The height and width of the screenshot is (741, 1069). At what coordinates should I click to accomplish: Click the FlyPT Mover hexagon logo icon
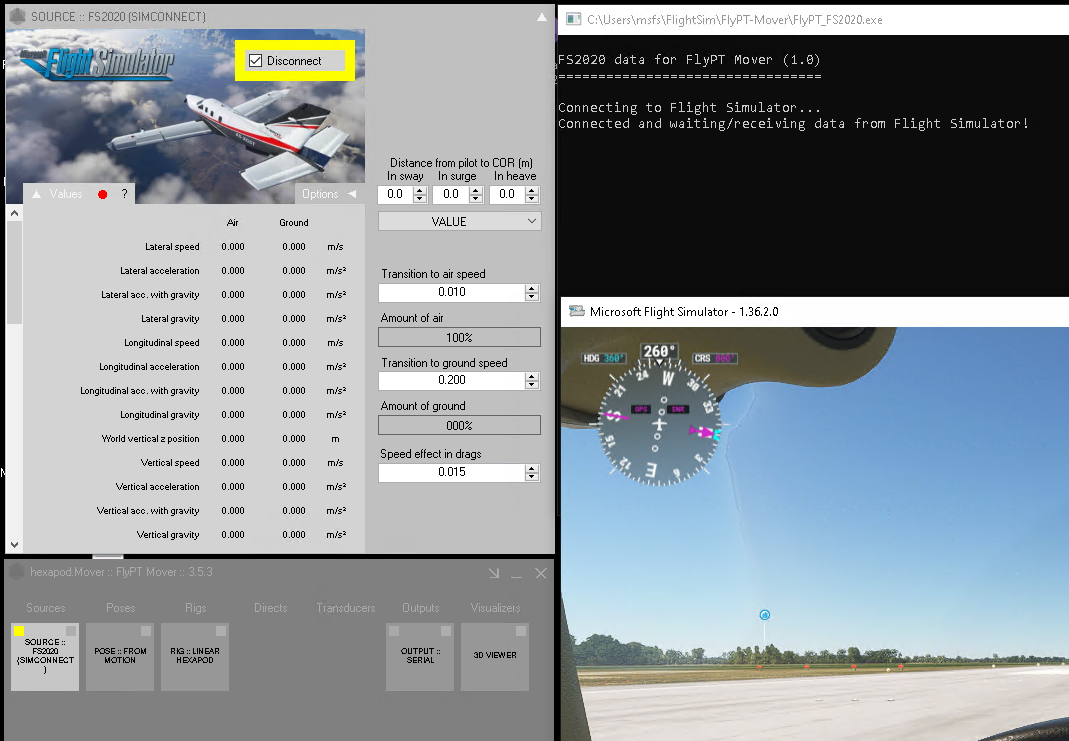tap(16, 573)
